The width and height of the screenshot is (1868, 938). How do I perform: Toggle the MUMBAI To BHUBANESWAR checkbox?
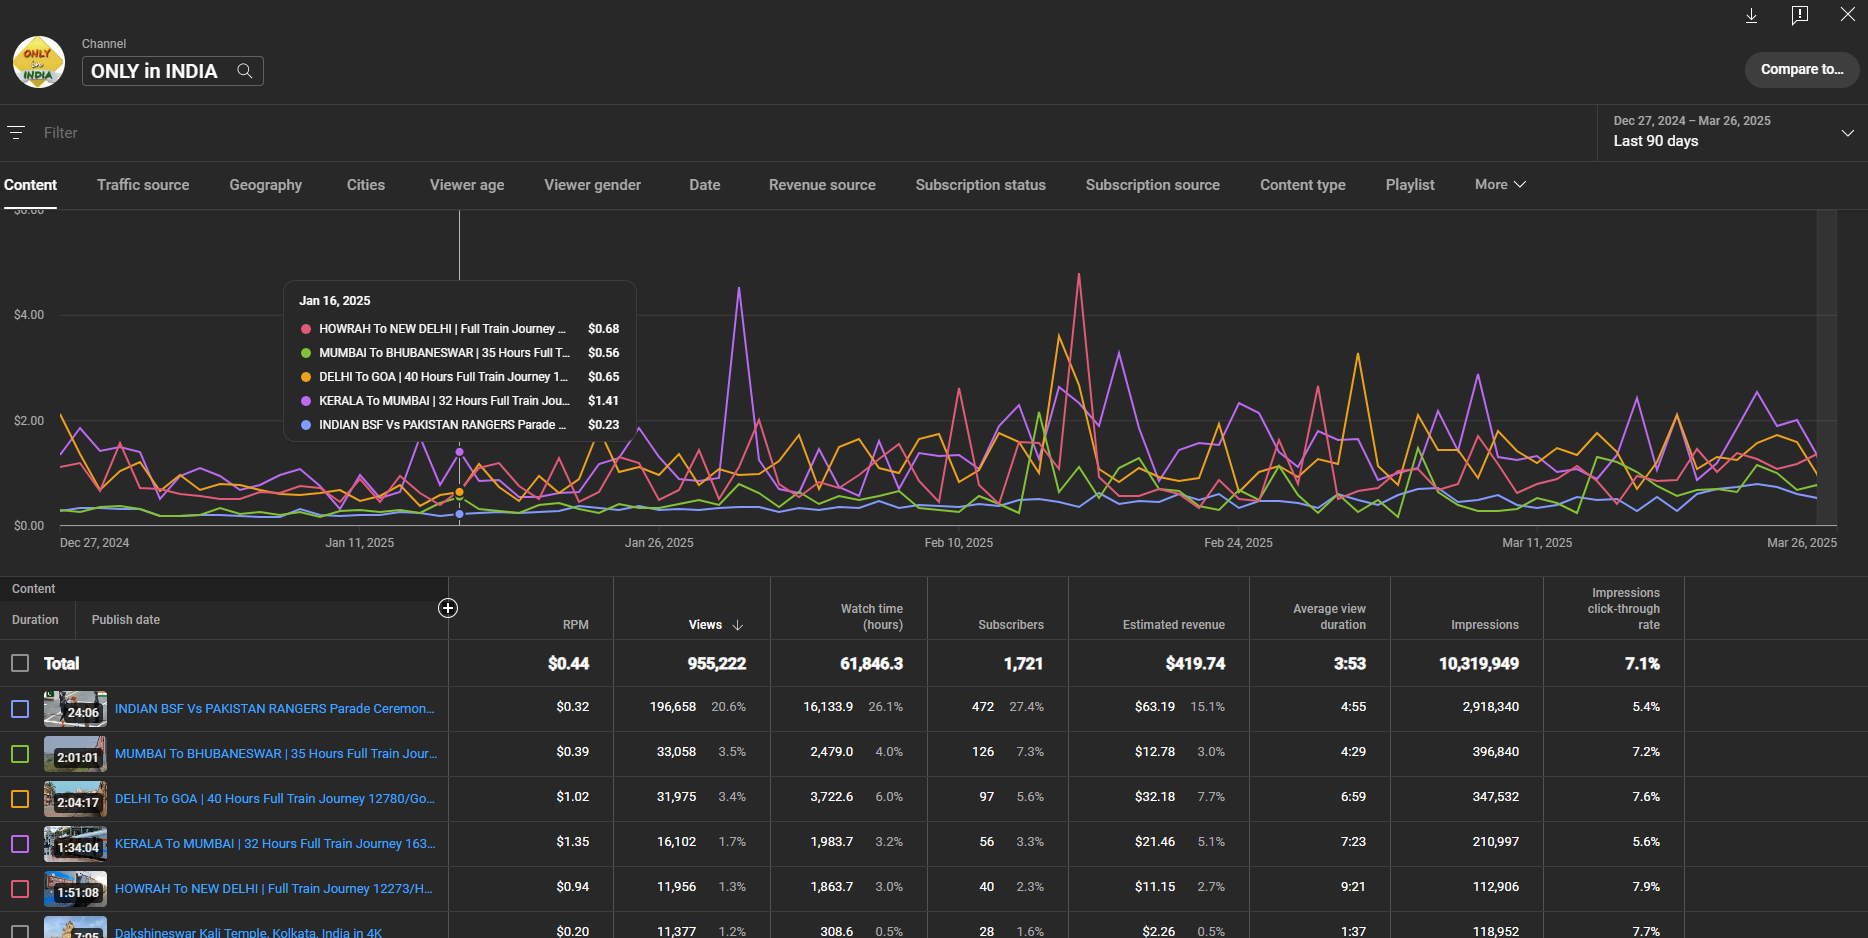coord(20,753)
